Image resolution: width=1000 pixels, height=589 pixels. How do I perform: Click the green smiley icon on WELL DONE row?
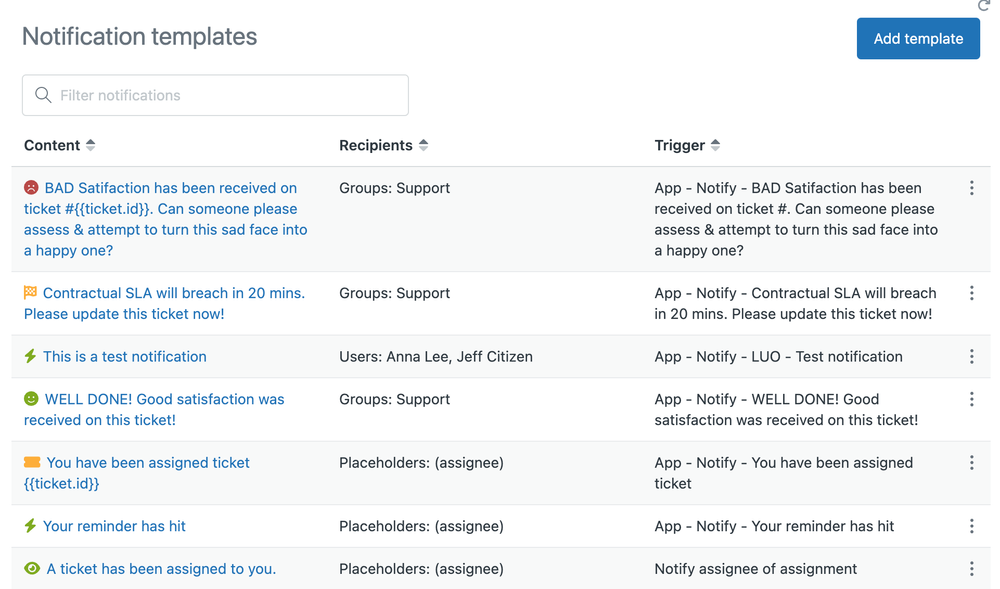tap(29, 399)
